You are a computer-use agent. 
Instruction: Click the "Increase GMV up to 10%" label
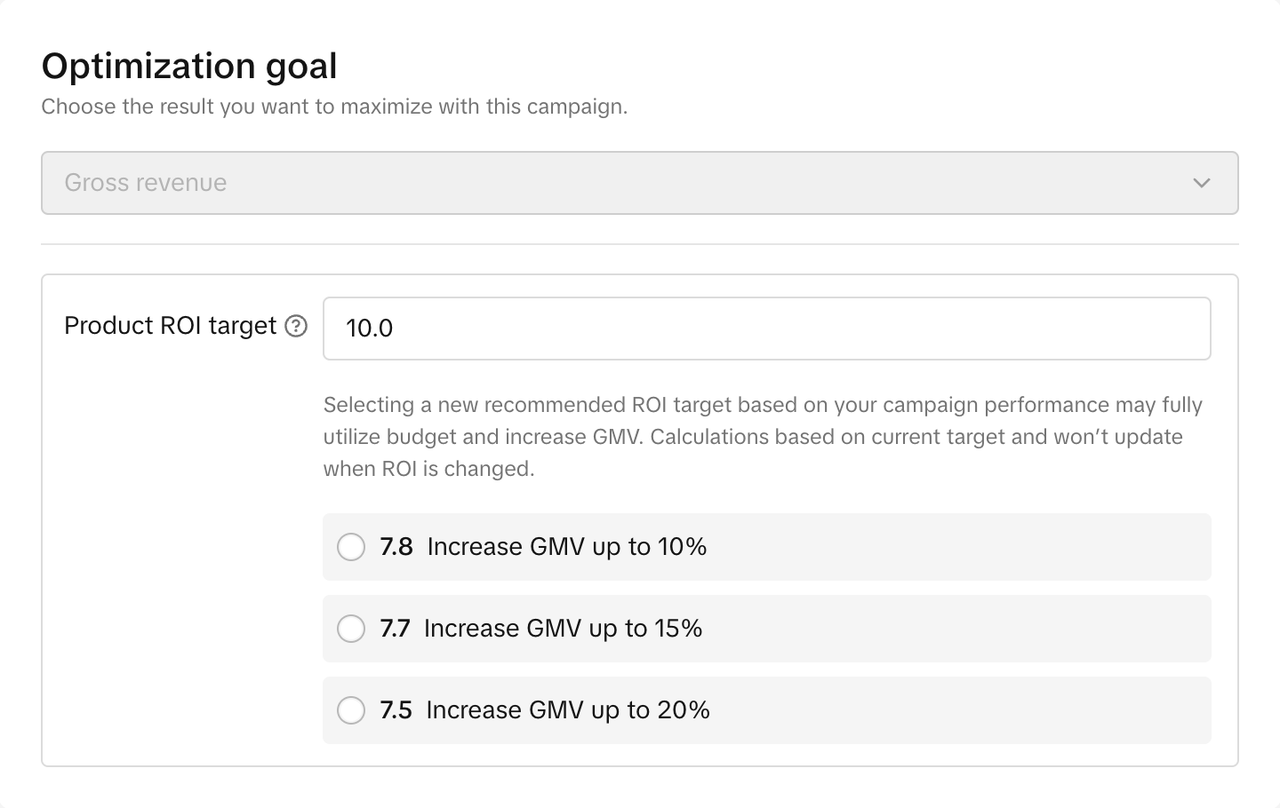(x=567, y=547)
